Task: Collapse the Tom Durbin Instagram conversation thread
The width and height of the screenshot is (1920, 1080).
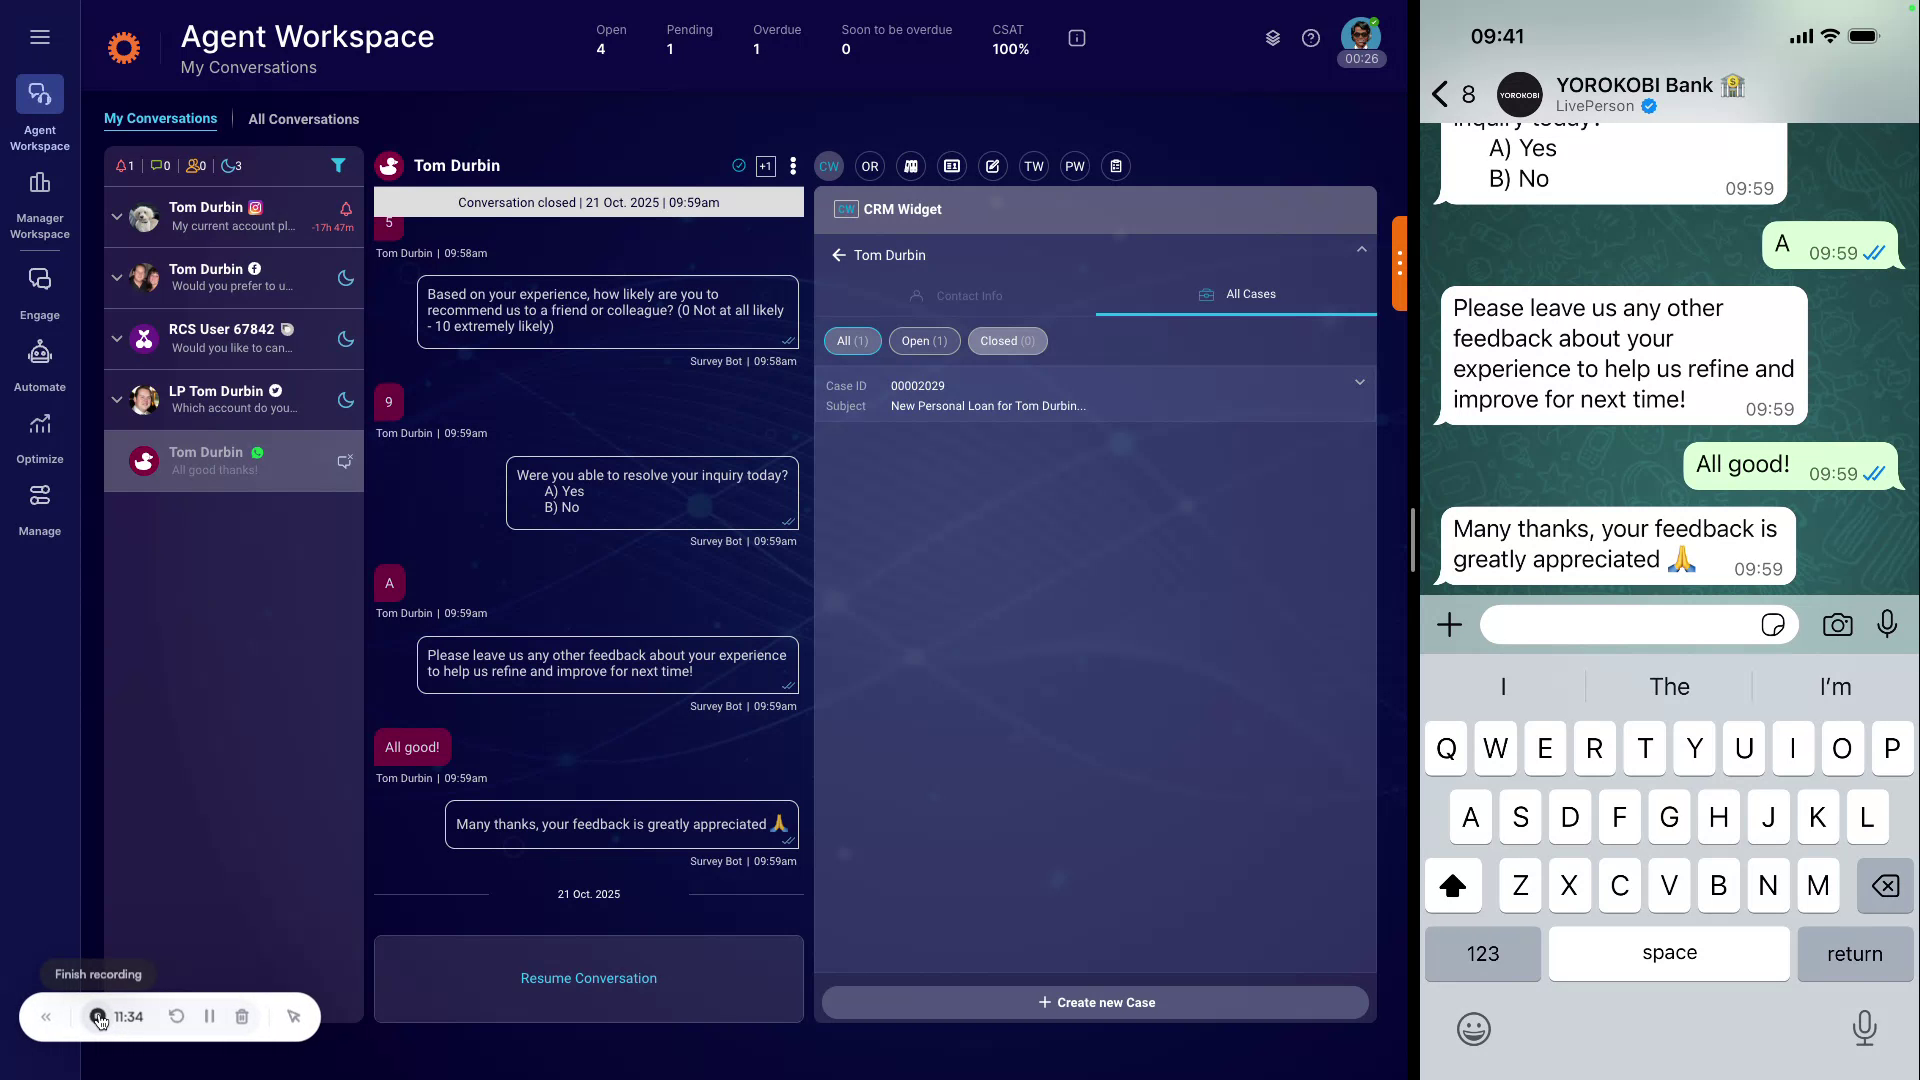Action: point(115,217)
